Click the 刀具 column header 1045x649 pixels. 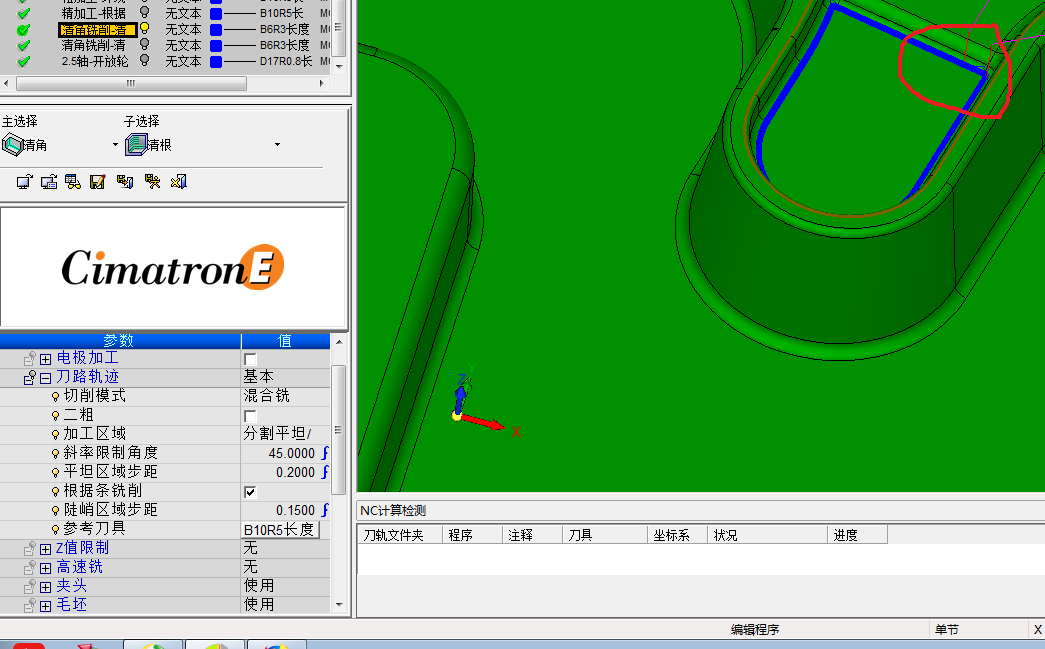click(604, 535)
